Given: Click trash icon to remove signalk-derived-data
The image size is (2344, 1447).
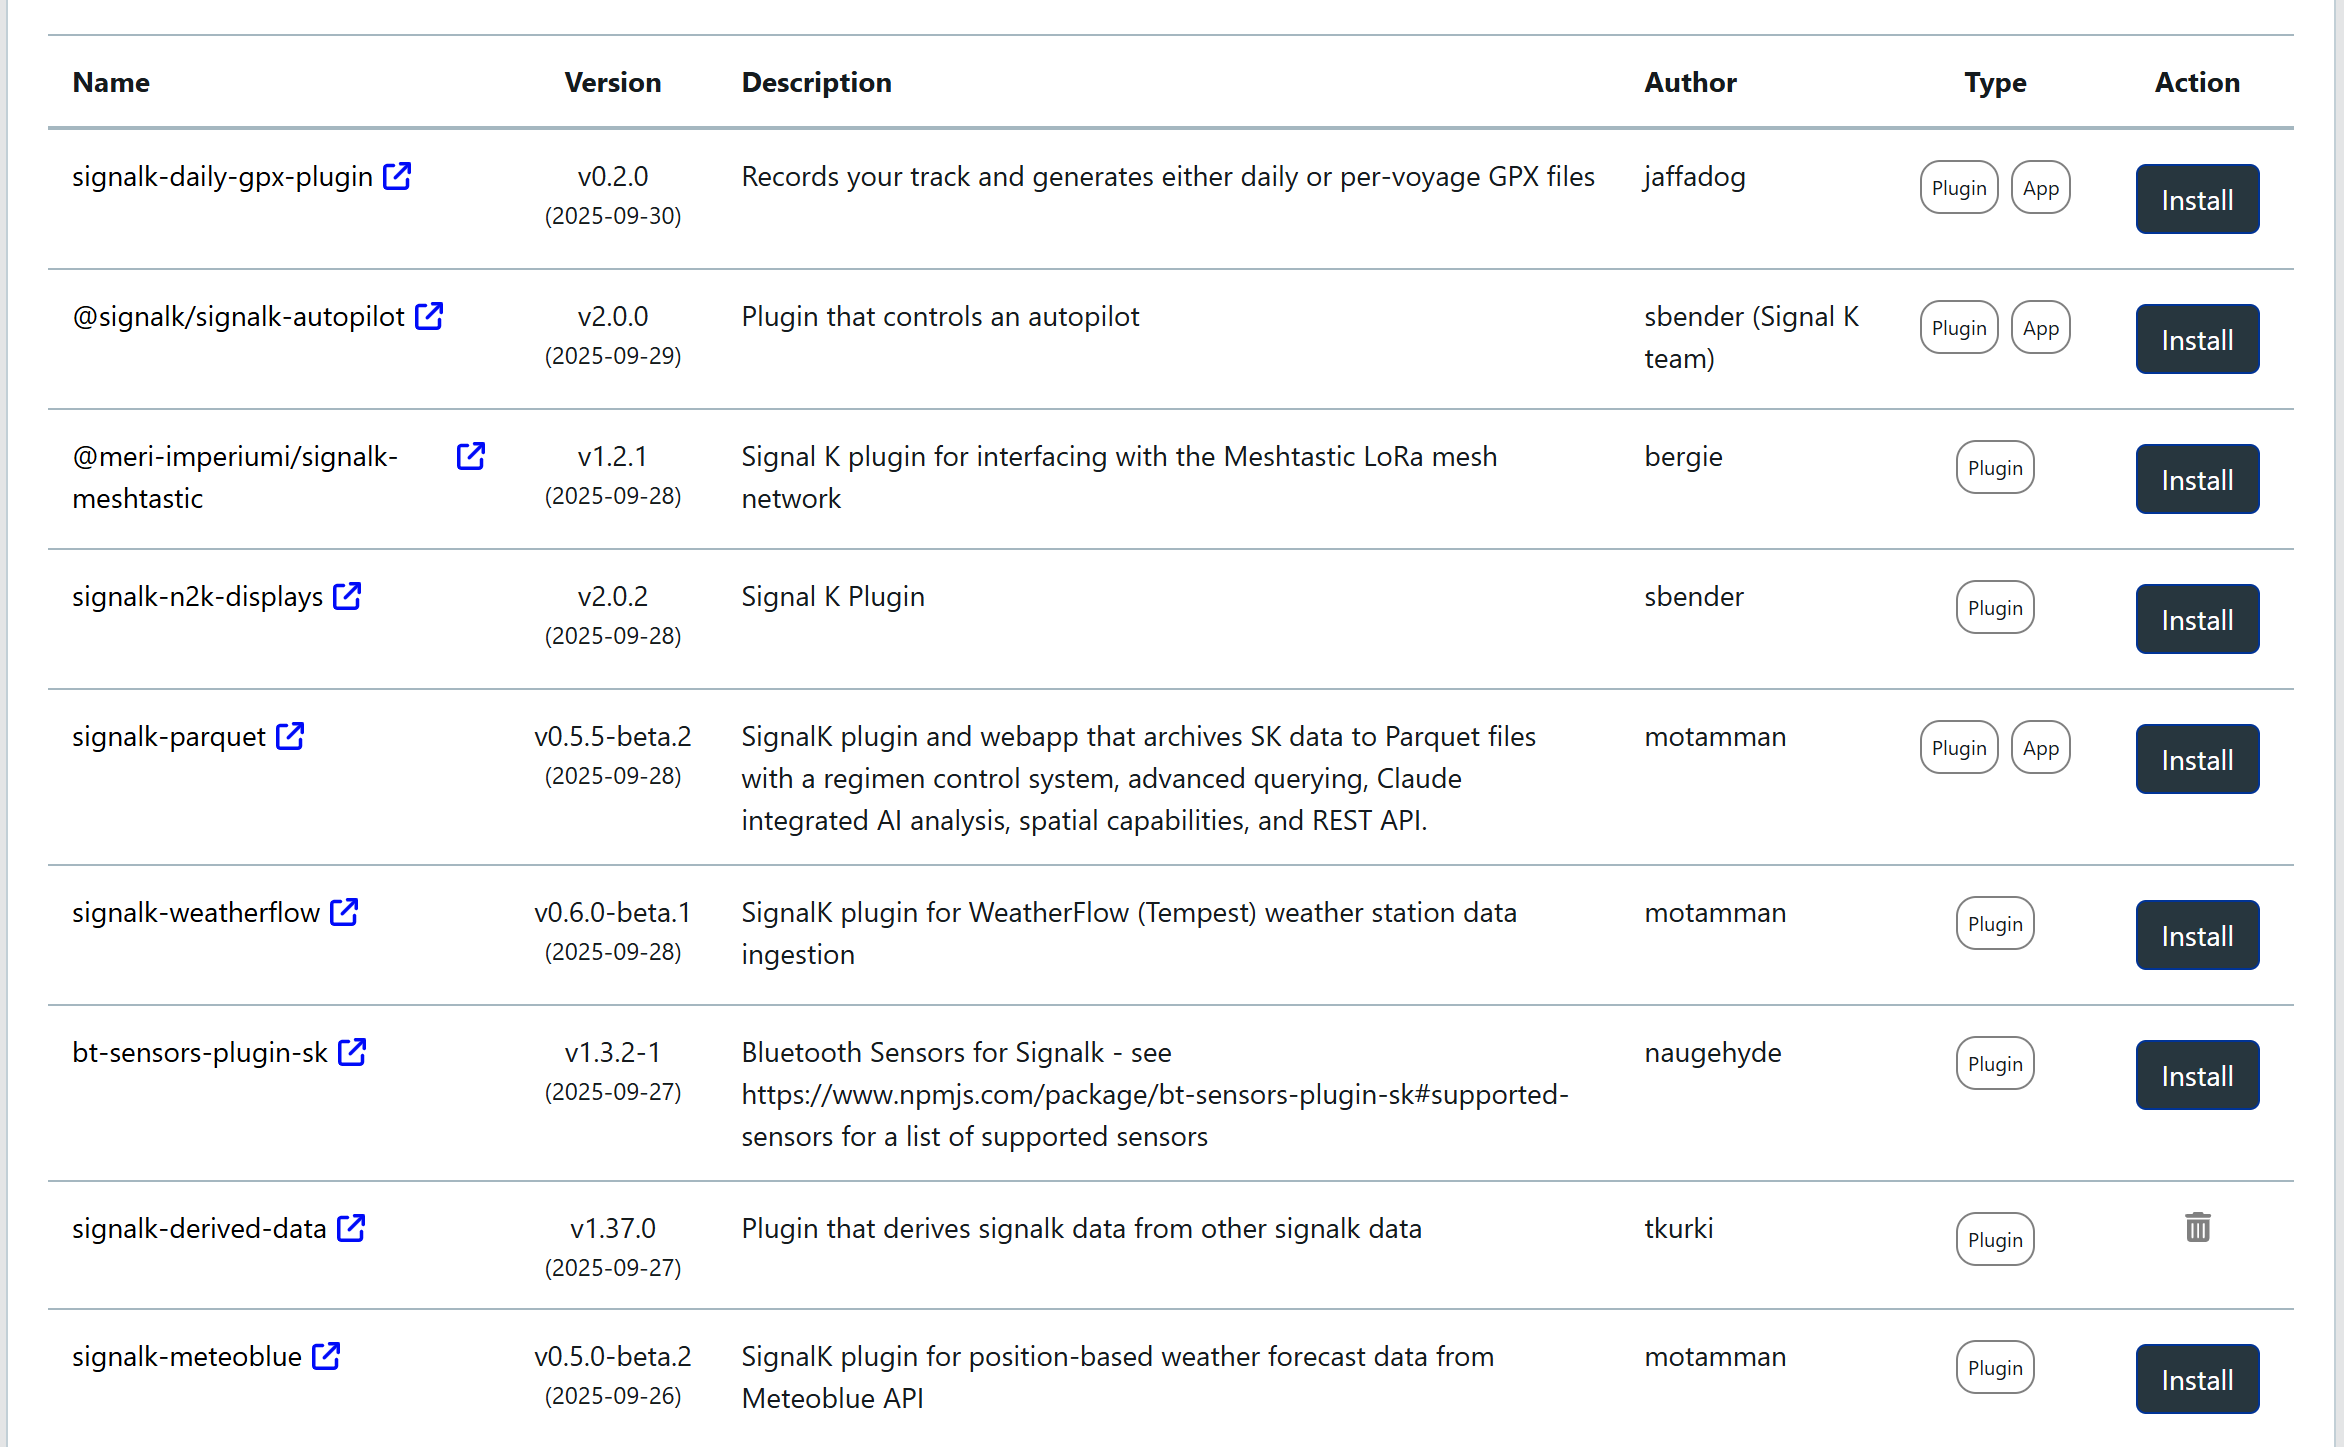Looking at the screenshot, I should point(2197,1227).
